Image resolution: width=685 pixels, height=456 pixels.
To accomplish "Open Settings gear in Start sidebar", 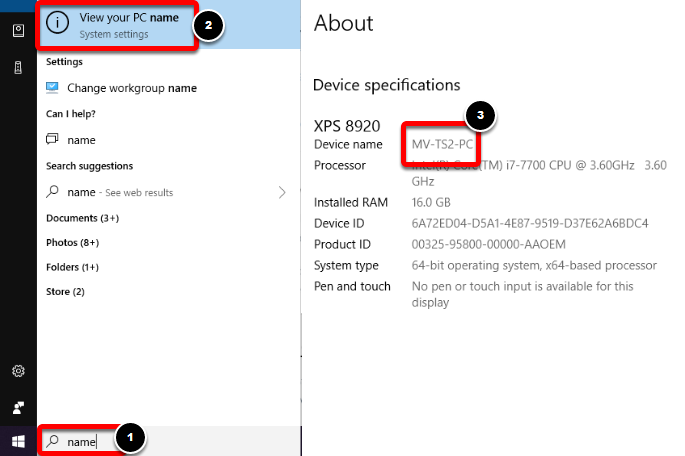I will pyautogui.click(x=18, y=371).
